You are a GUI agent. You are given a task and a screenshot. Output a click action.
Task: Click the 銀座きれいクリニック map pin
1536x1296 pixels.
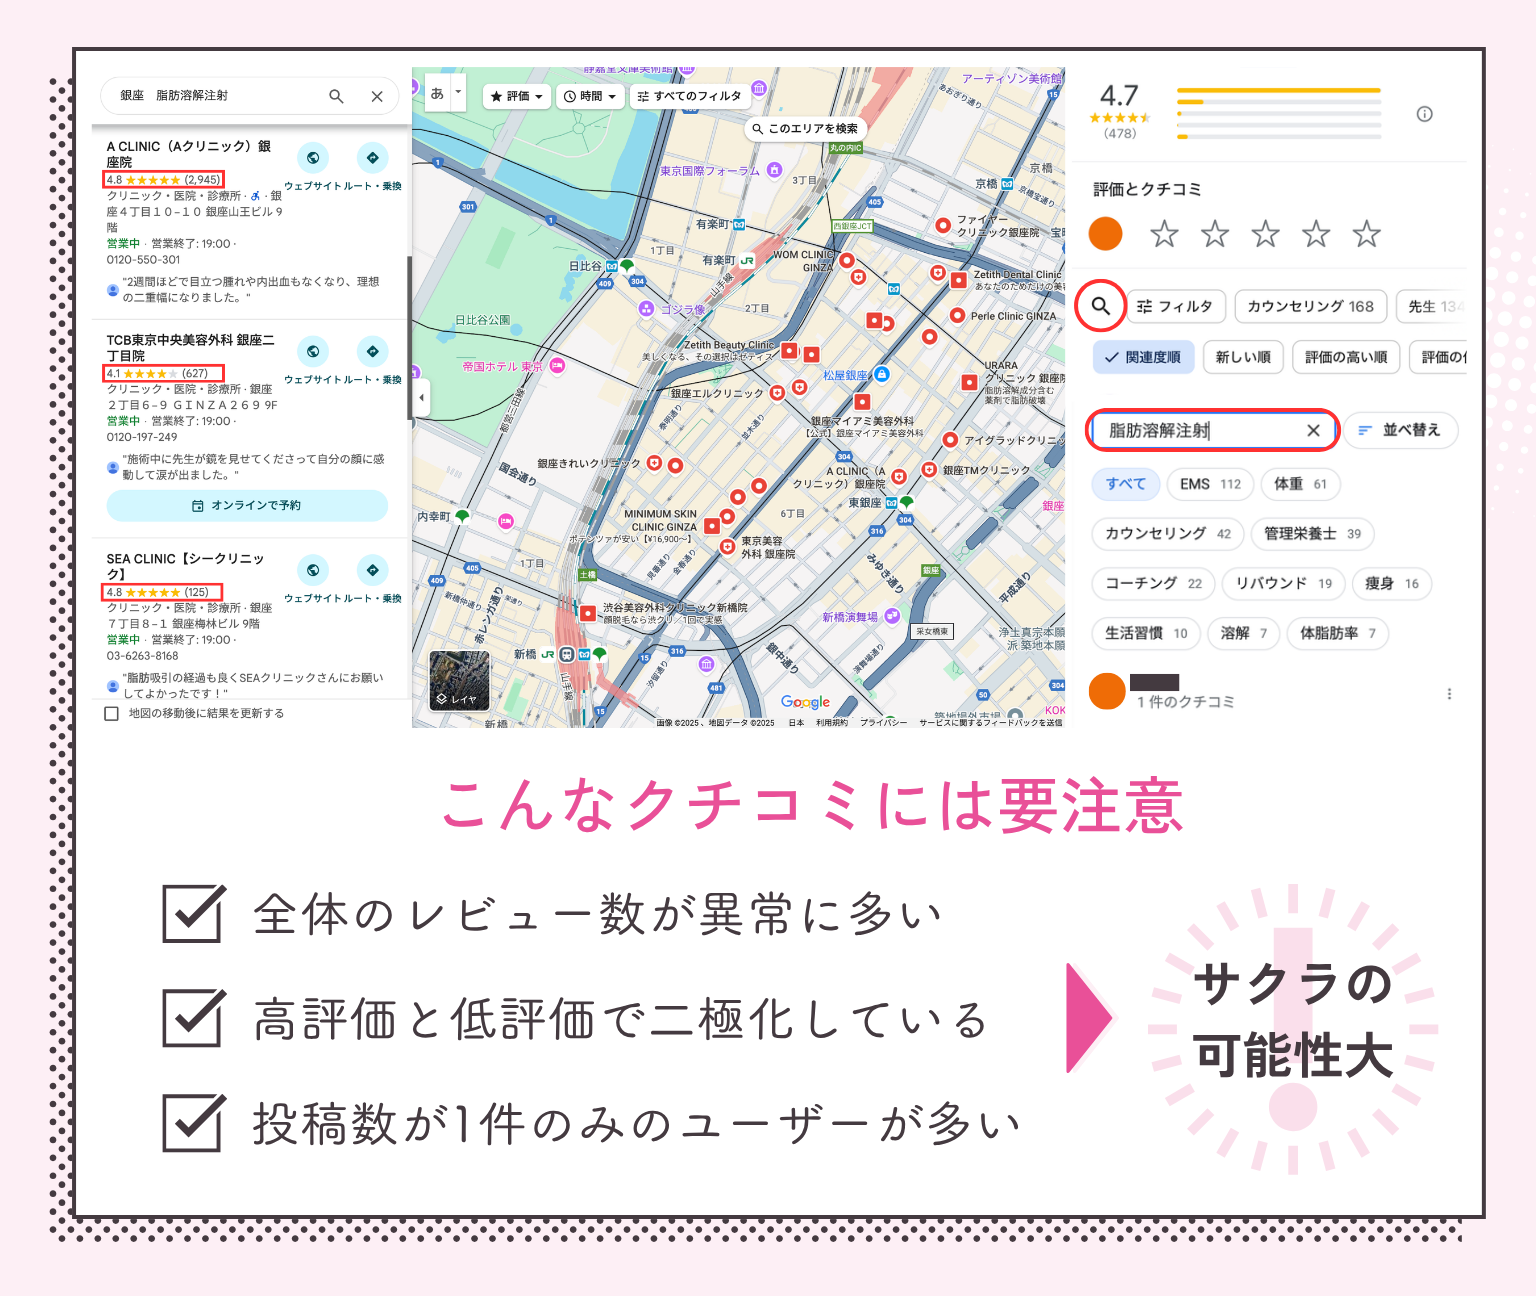654,463
